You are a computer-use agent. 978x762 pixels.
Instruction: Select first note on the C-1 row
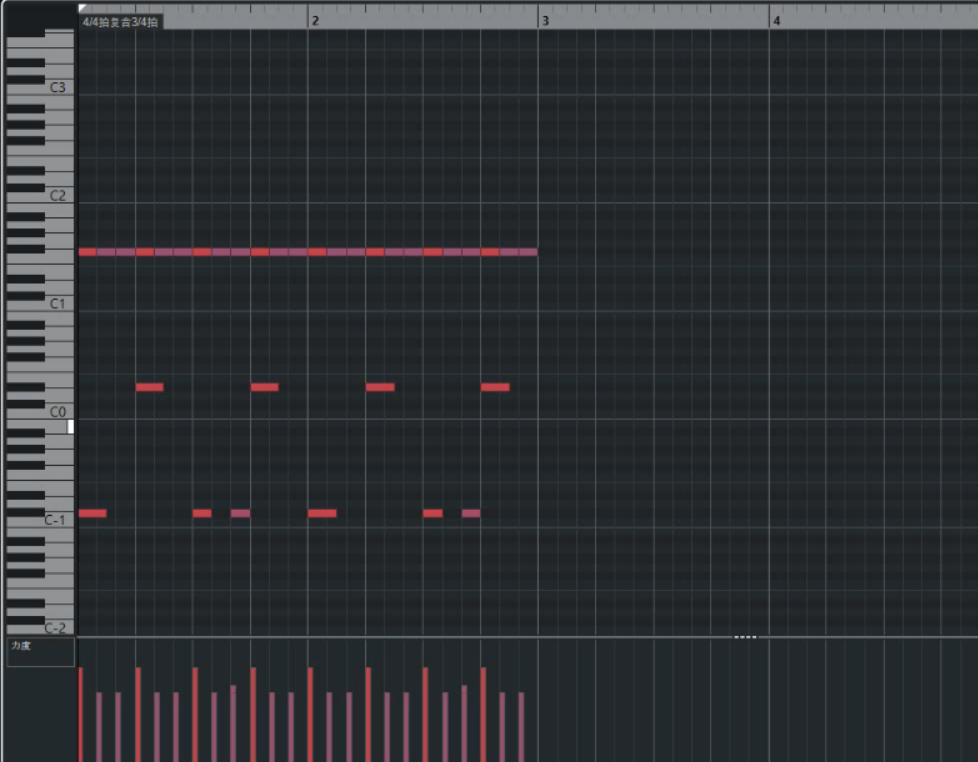pyautogui.click(x=92, y=513)
